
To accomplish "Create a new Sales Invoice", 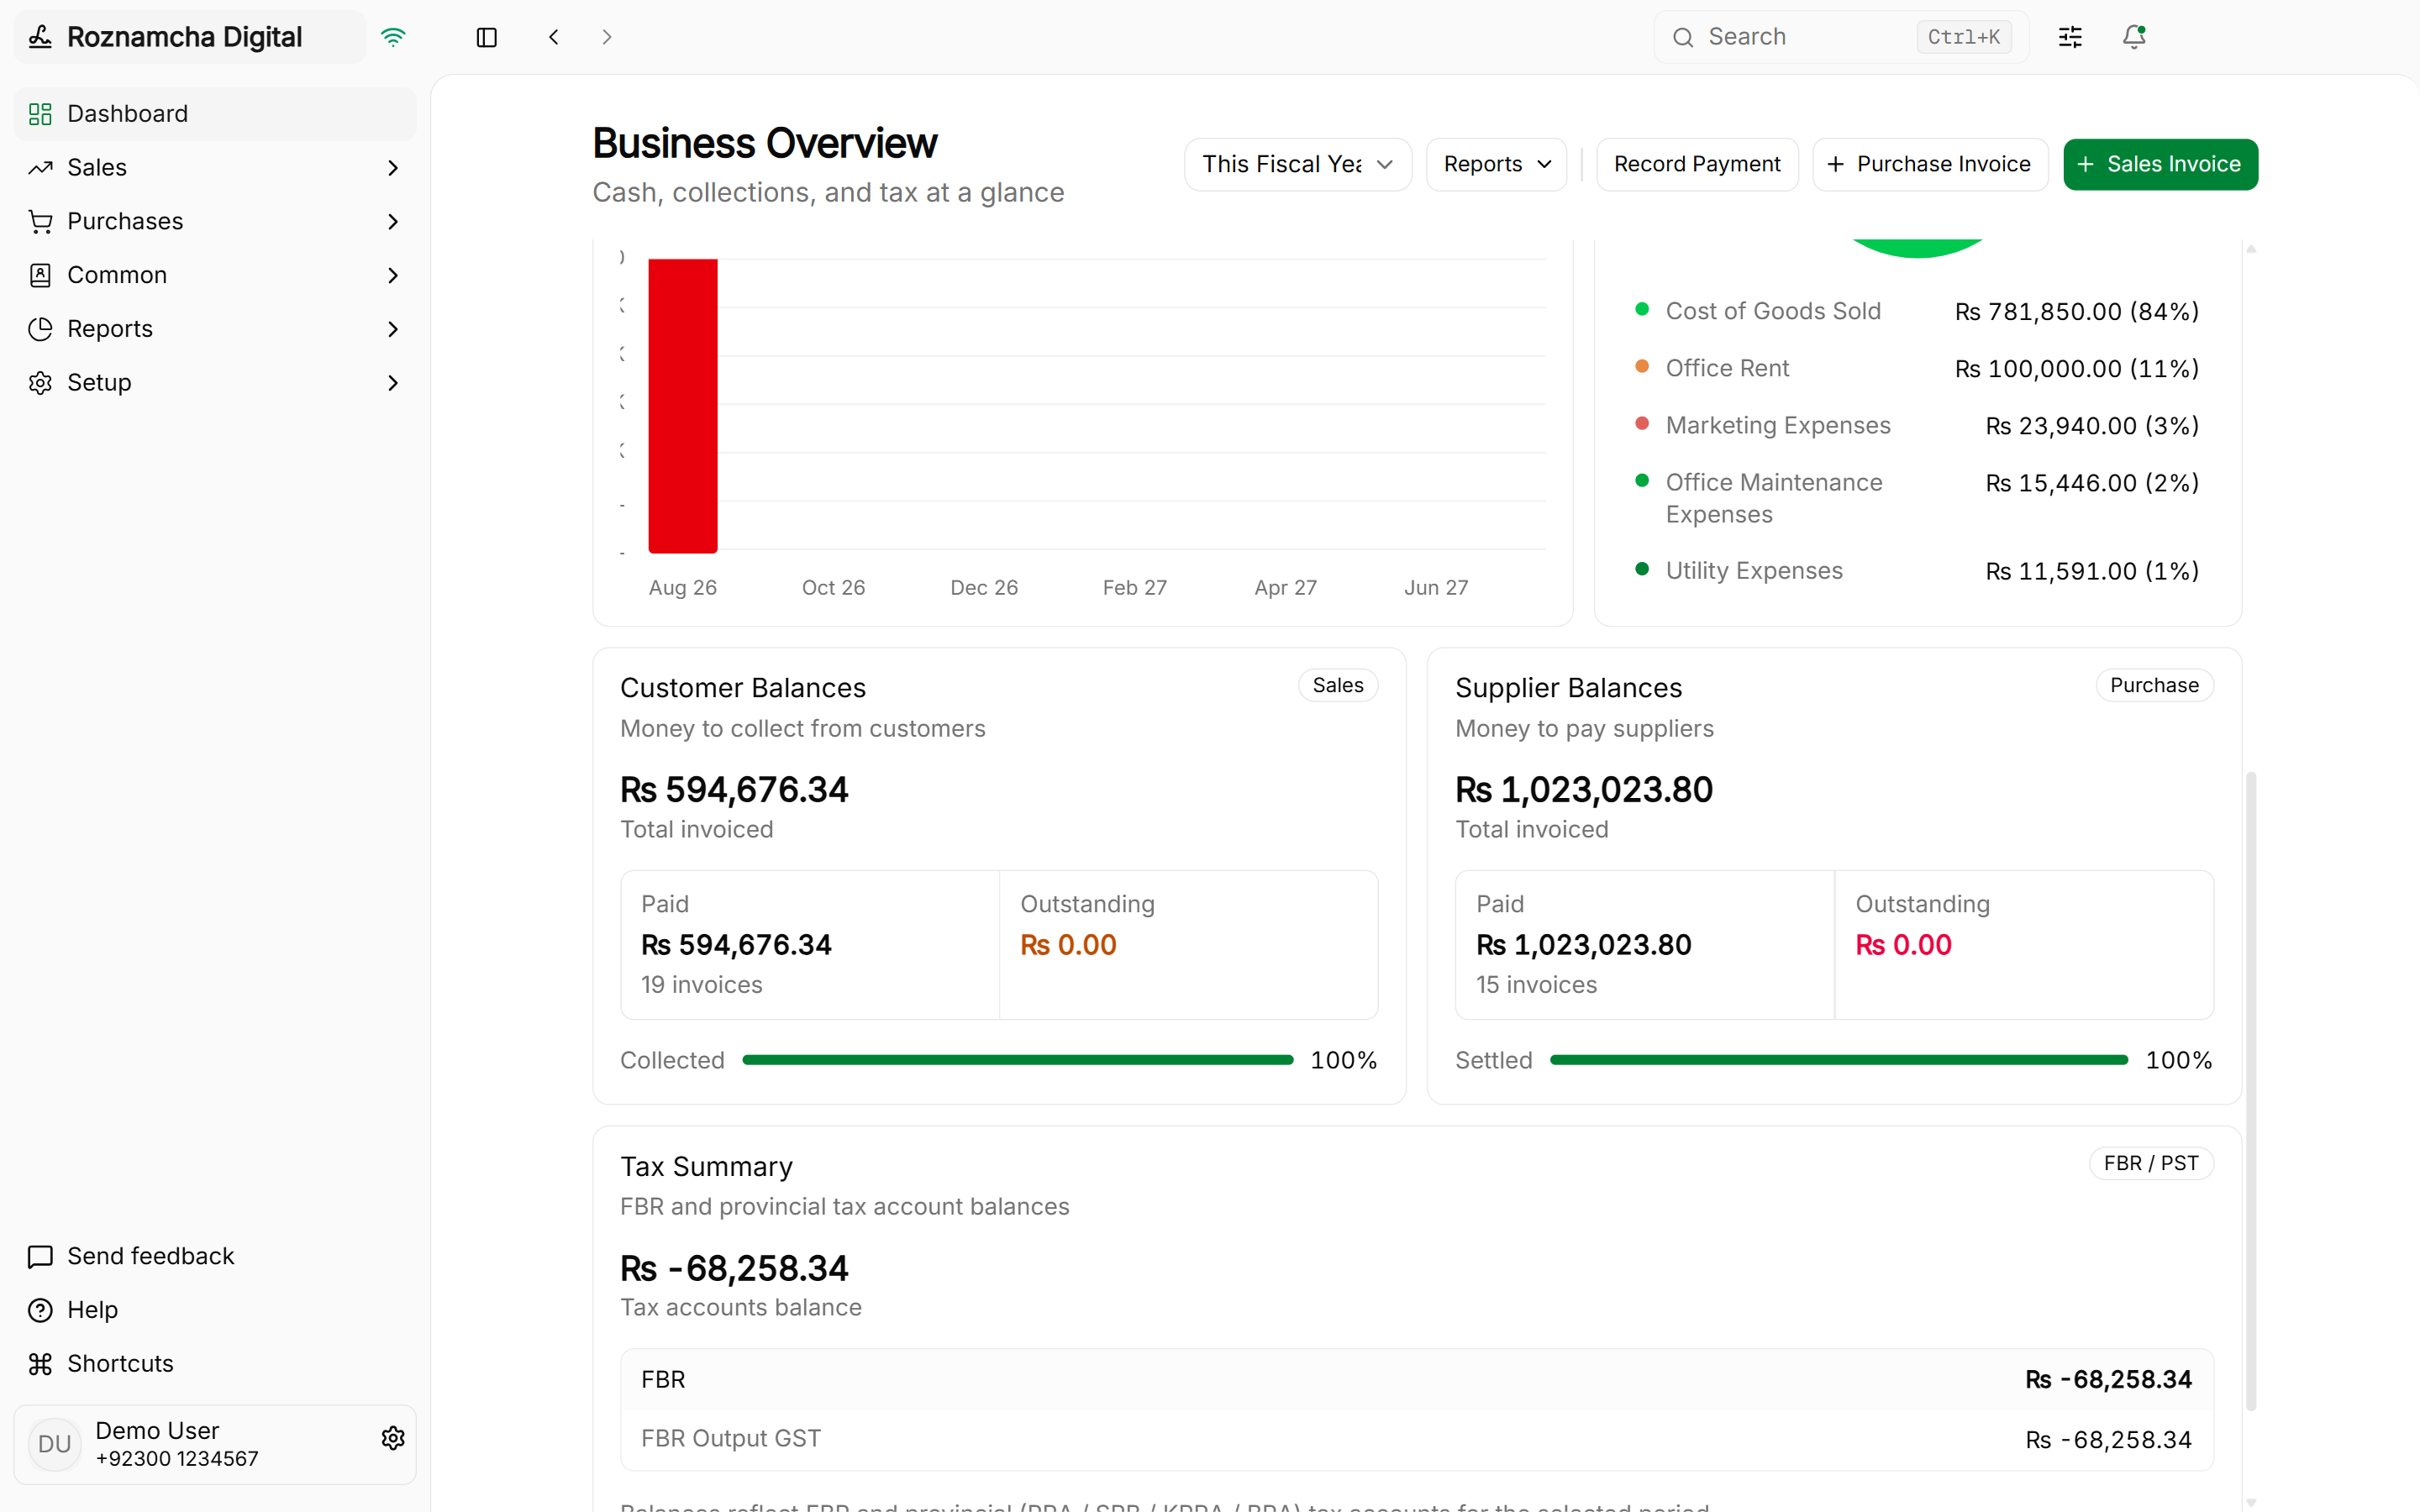I will (x=2160, y=164).
